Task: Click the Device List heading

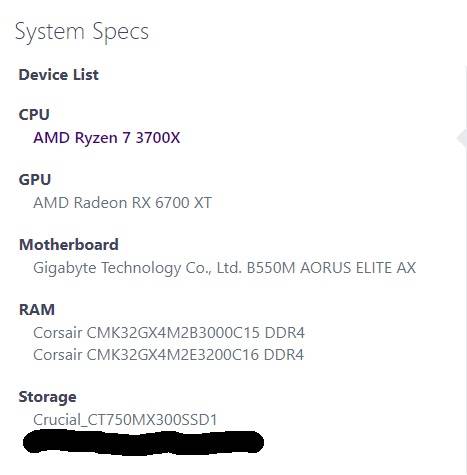Action: pos(59,74)
